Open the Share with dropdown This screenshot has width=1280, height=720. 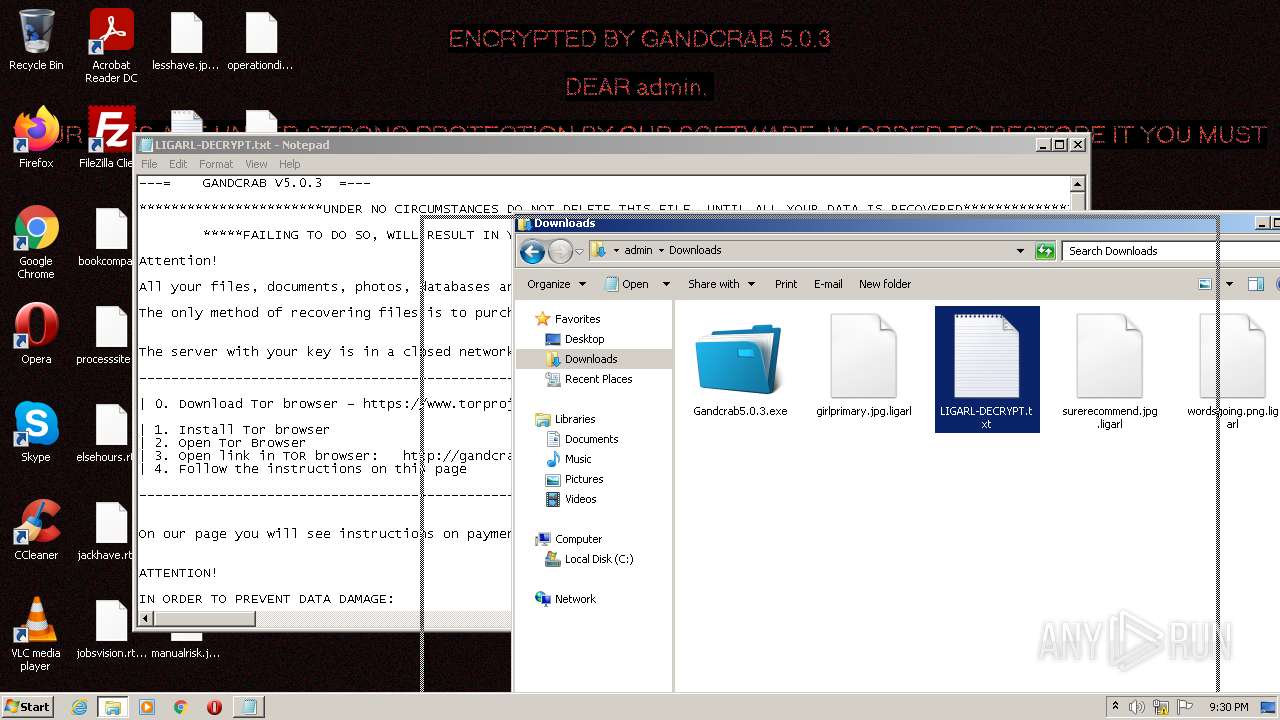click(721, 284)
